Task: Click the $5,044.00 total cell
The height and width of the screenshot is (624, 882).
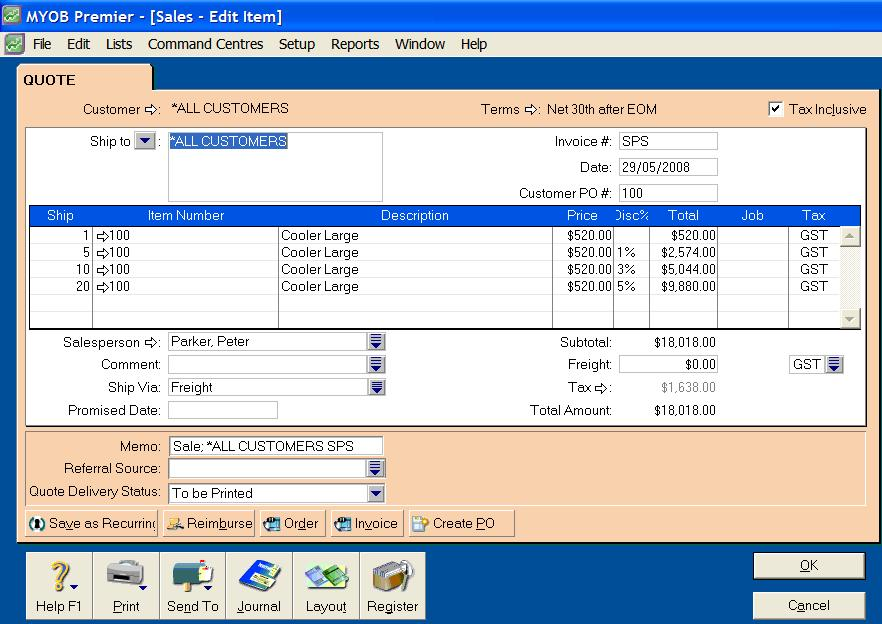Action: coord(683,270)
